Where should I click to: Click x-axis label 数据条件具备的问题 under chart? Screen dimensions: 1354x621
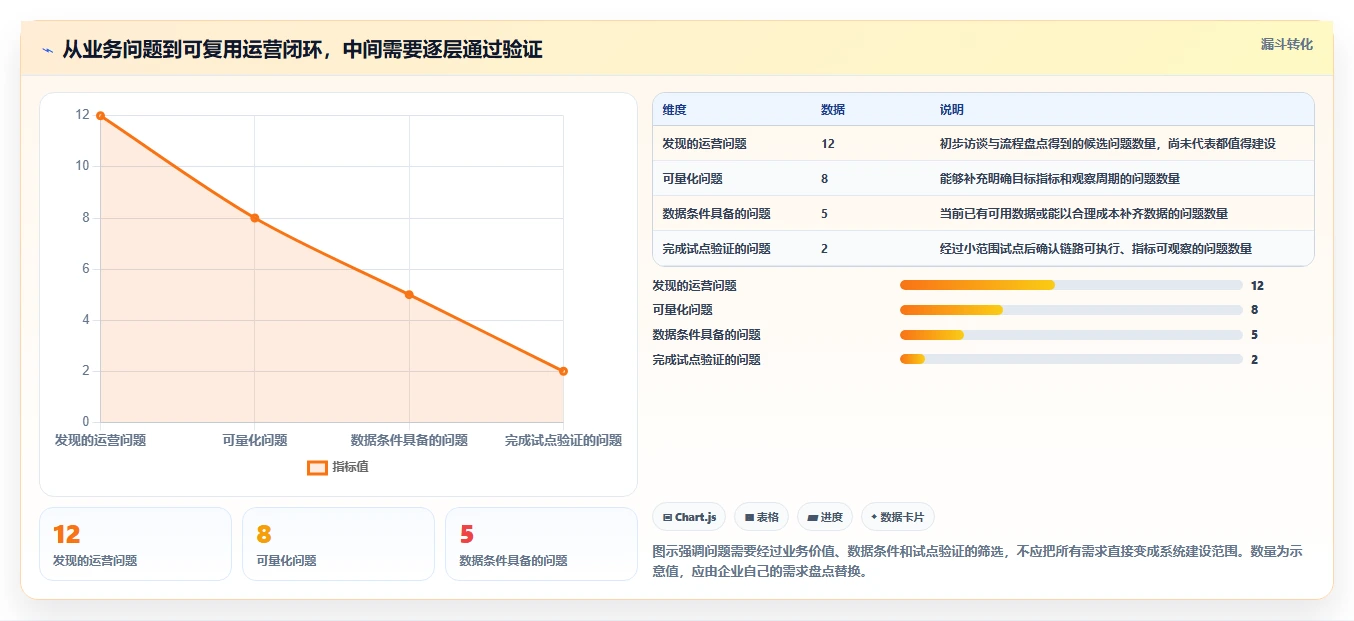(x=409, y=440)
